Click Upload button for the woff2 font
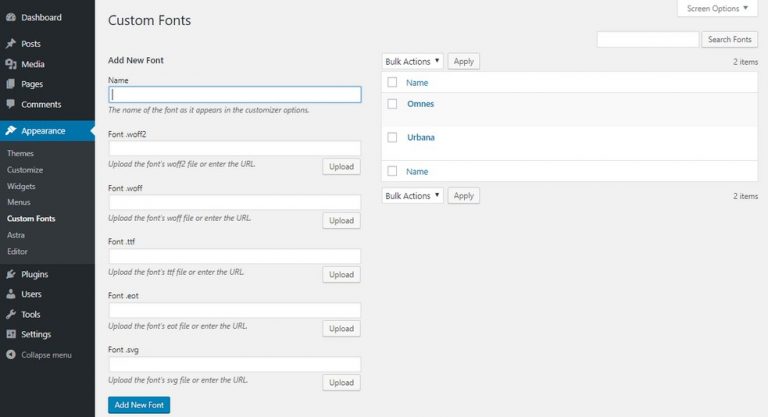768x417 pixels. (341, 166)
